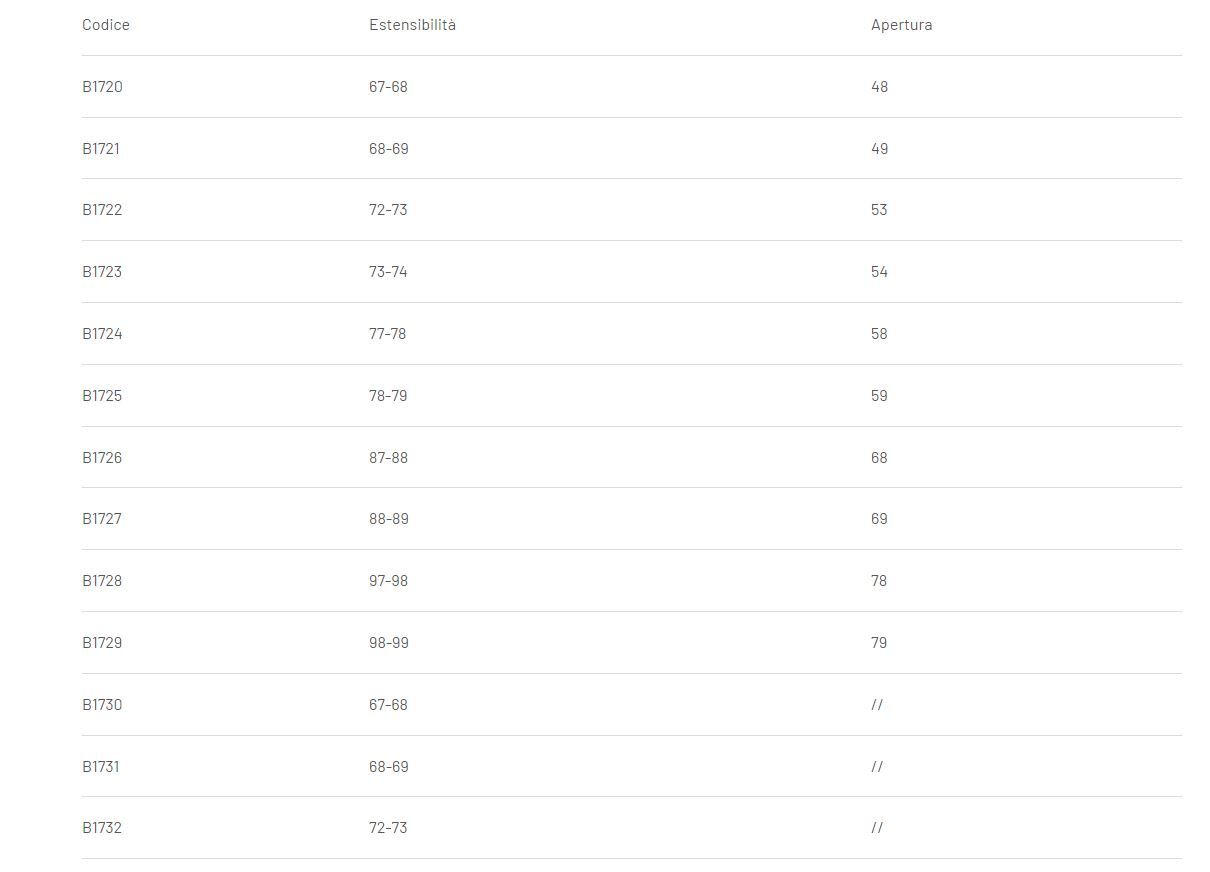Click code B1723
1210x872 pixels.
tap(102, 272)
